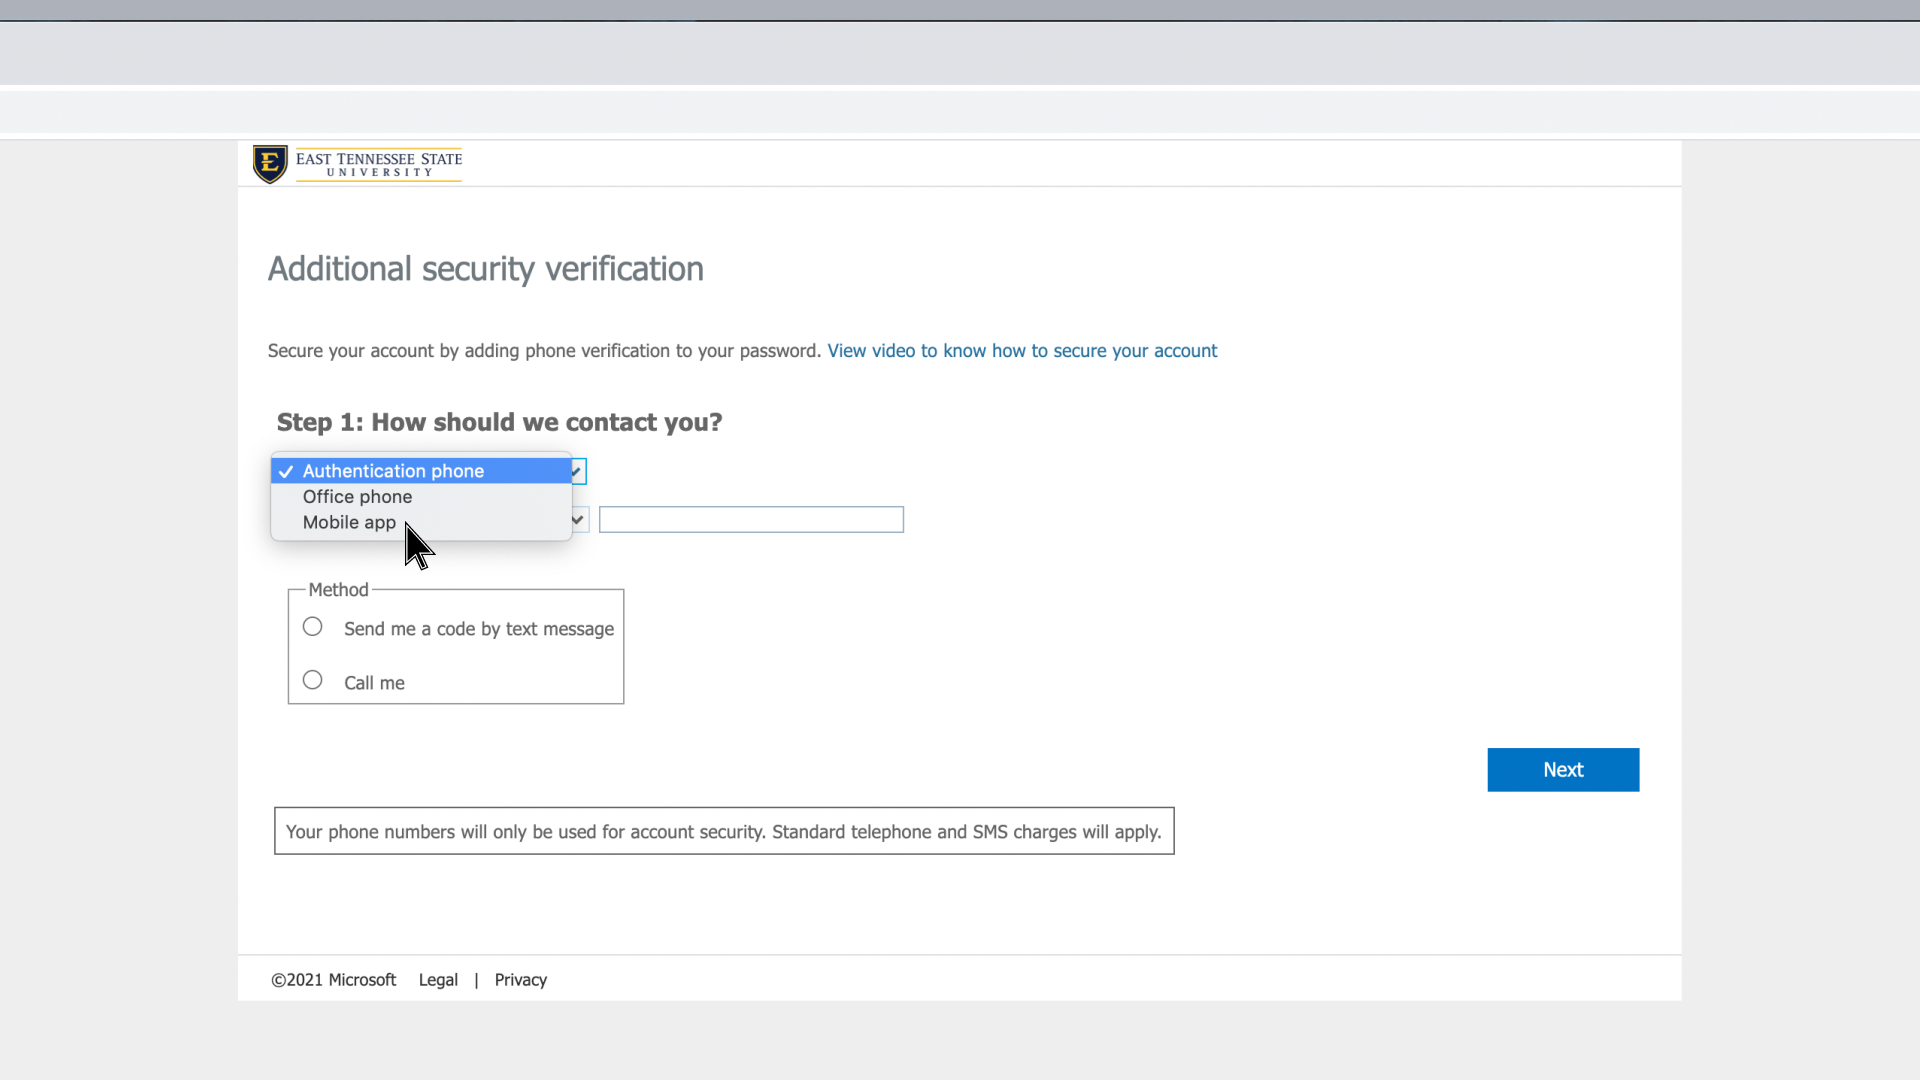Open the Privacy footer link
The width and height of the screenshot is (1920, 1080).
(521, 980)
